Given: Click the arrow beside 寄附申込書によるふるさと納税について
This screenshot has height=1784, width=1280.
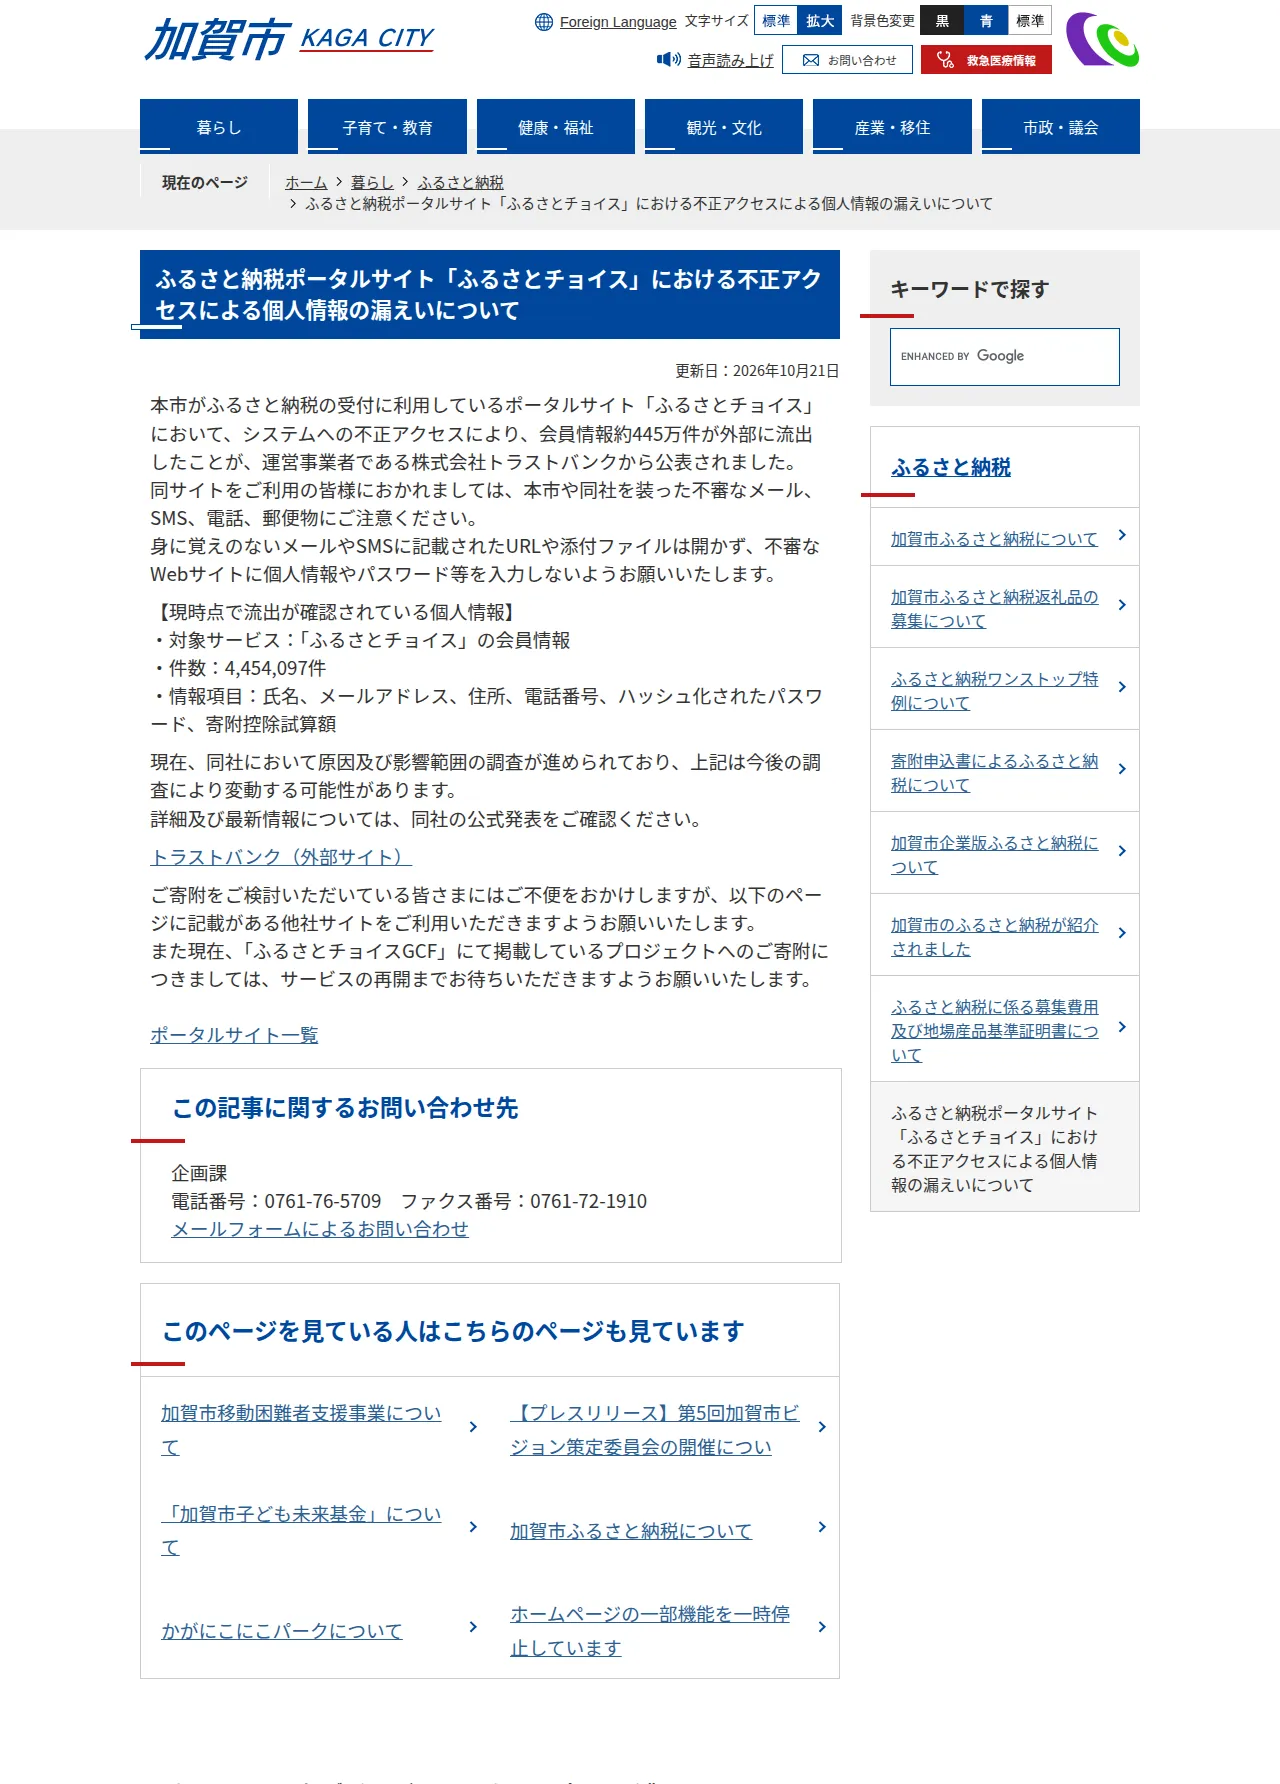Looking at the screenshot, I should (x=1122, y=769).
